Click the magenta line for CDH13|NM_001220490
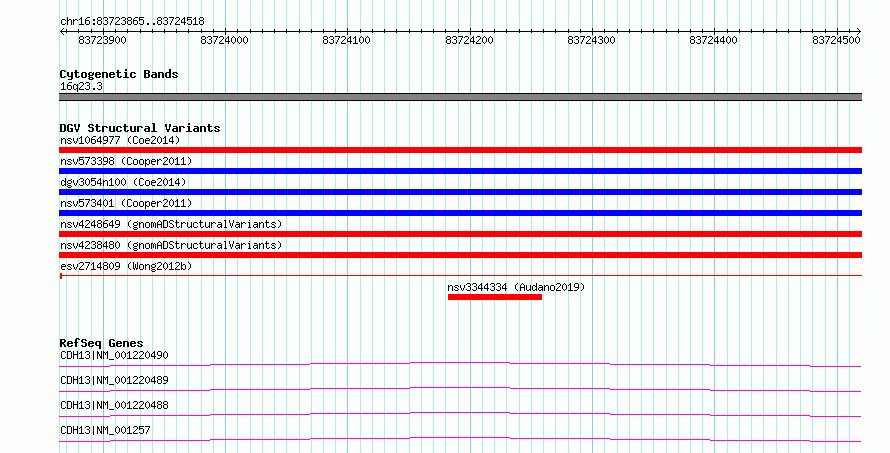Image resolution: width=890 pixels, height=453 pixels. pos(460,364)
